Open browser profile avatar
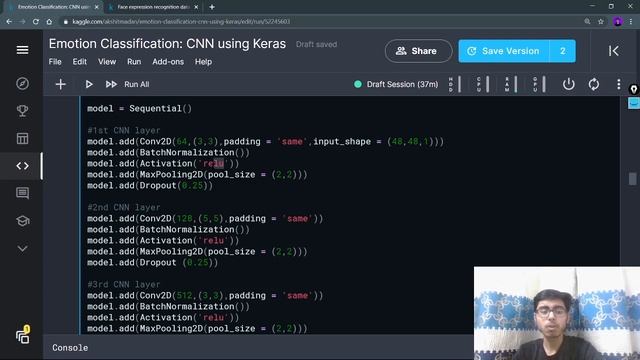Viewport: 640px width, 360px height. coord(618,21)
